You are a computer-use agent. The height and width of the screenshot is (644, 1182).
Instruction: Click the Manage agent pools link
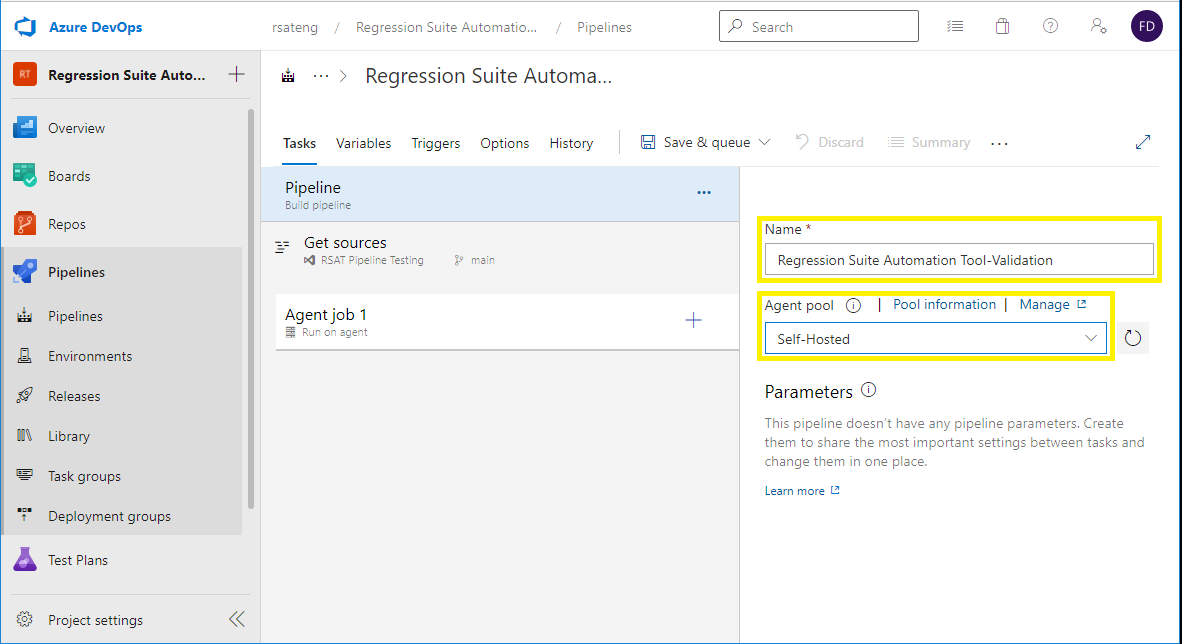click(x=1052, y=305)
